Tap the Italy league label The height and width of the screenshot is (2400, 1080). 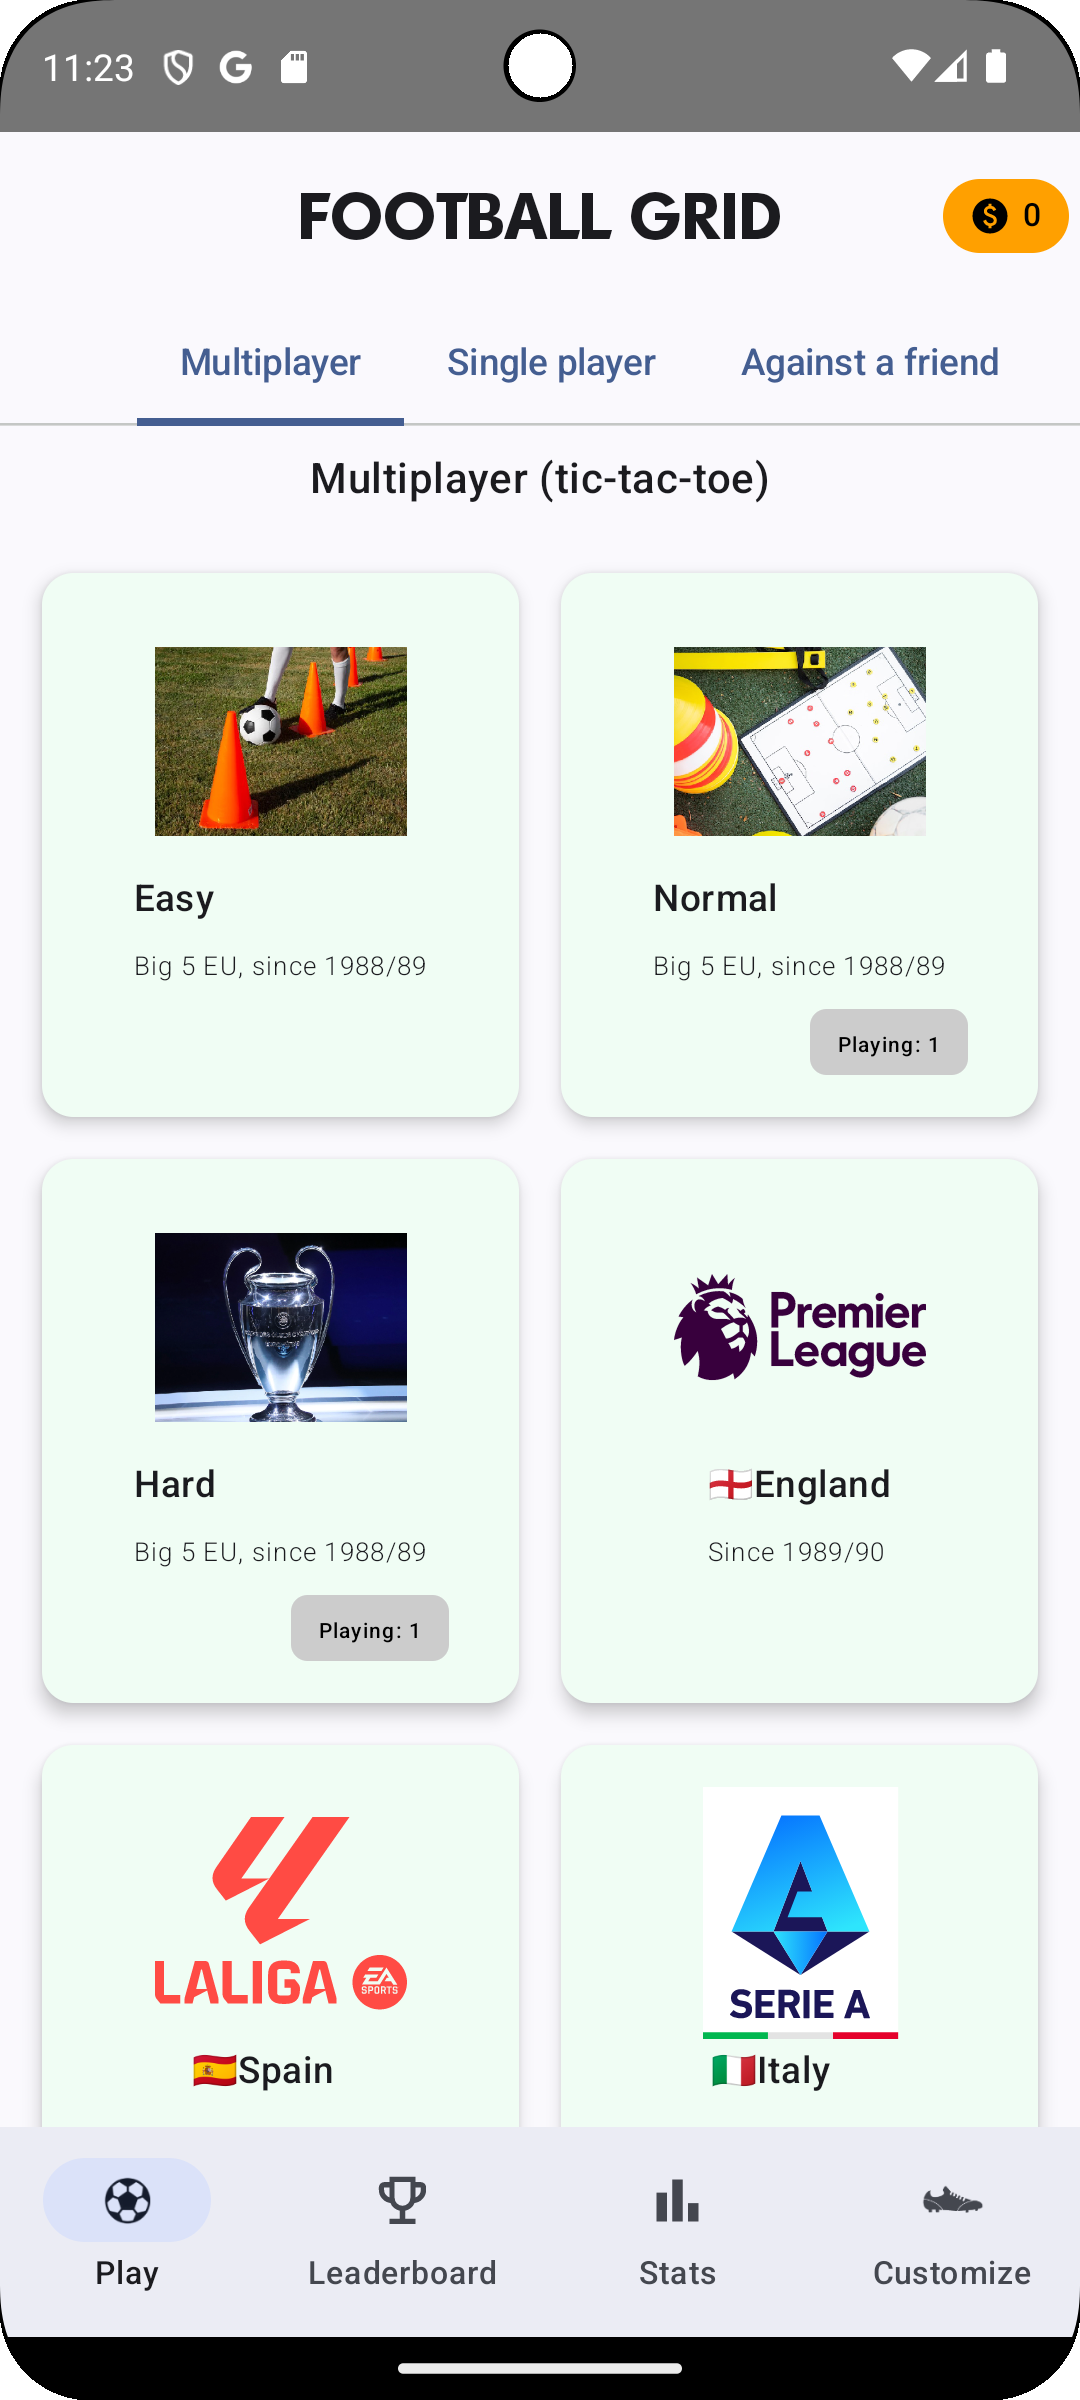(x=771, y=2070)
